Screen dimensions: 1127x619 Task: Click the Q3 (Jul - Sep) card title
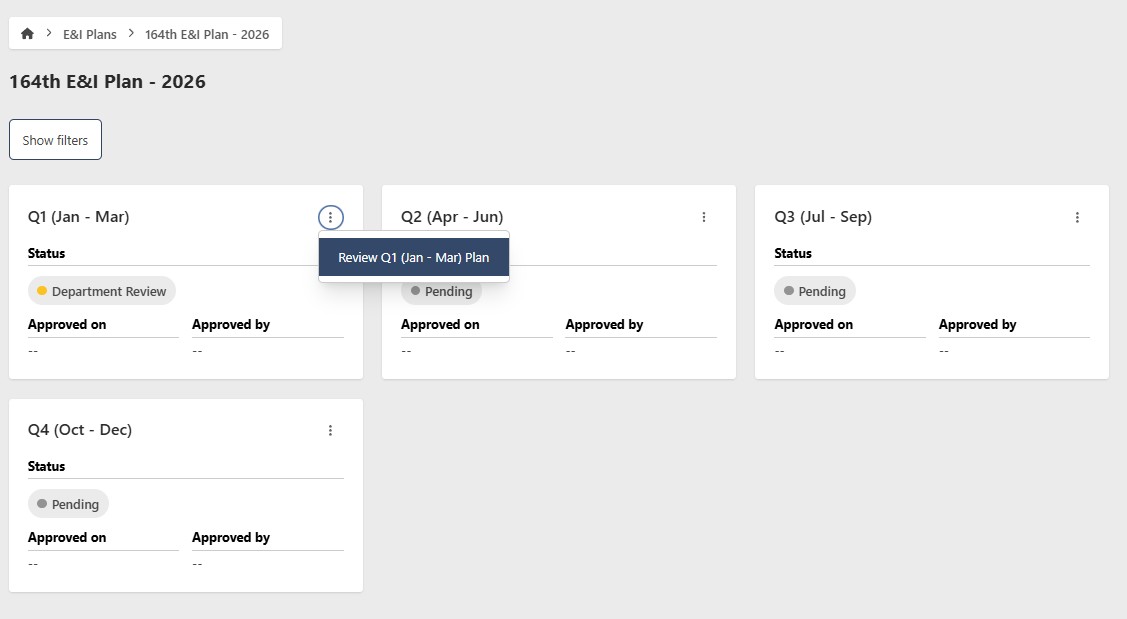[823, 217]
